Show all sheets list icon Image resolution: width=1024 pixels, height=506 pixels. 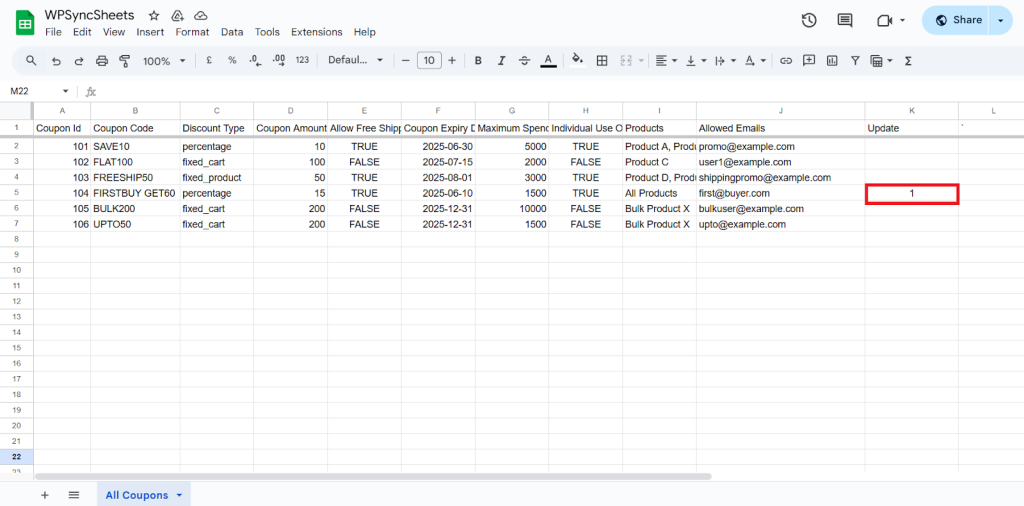pyautogui.click(x=74, y=495)
